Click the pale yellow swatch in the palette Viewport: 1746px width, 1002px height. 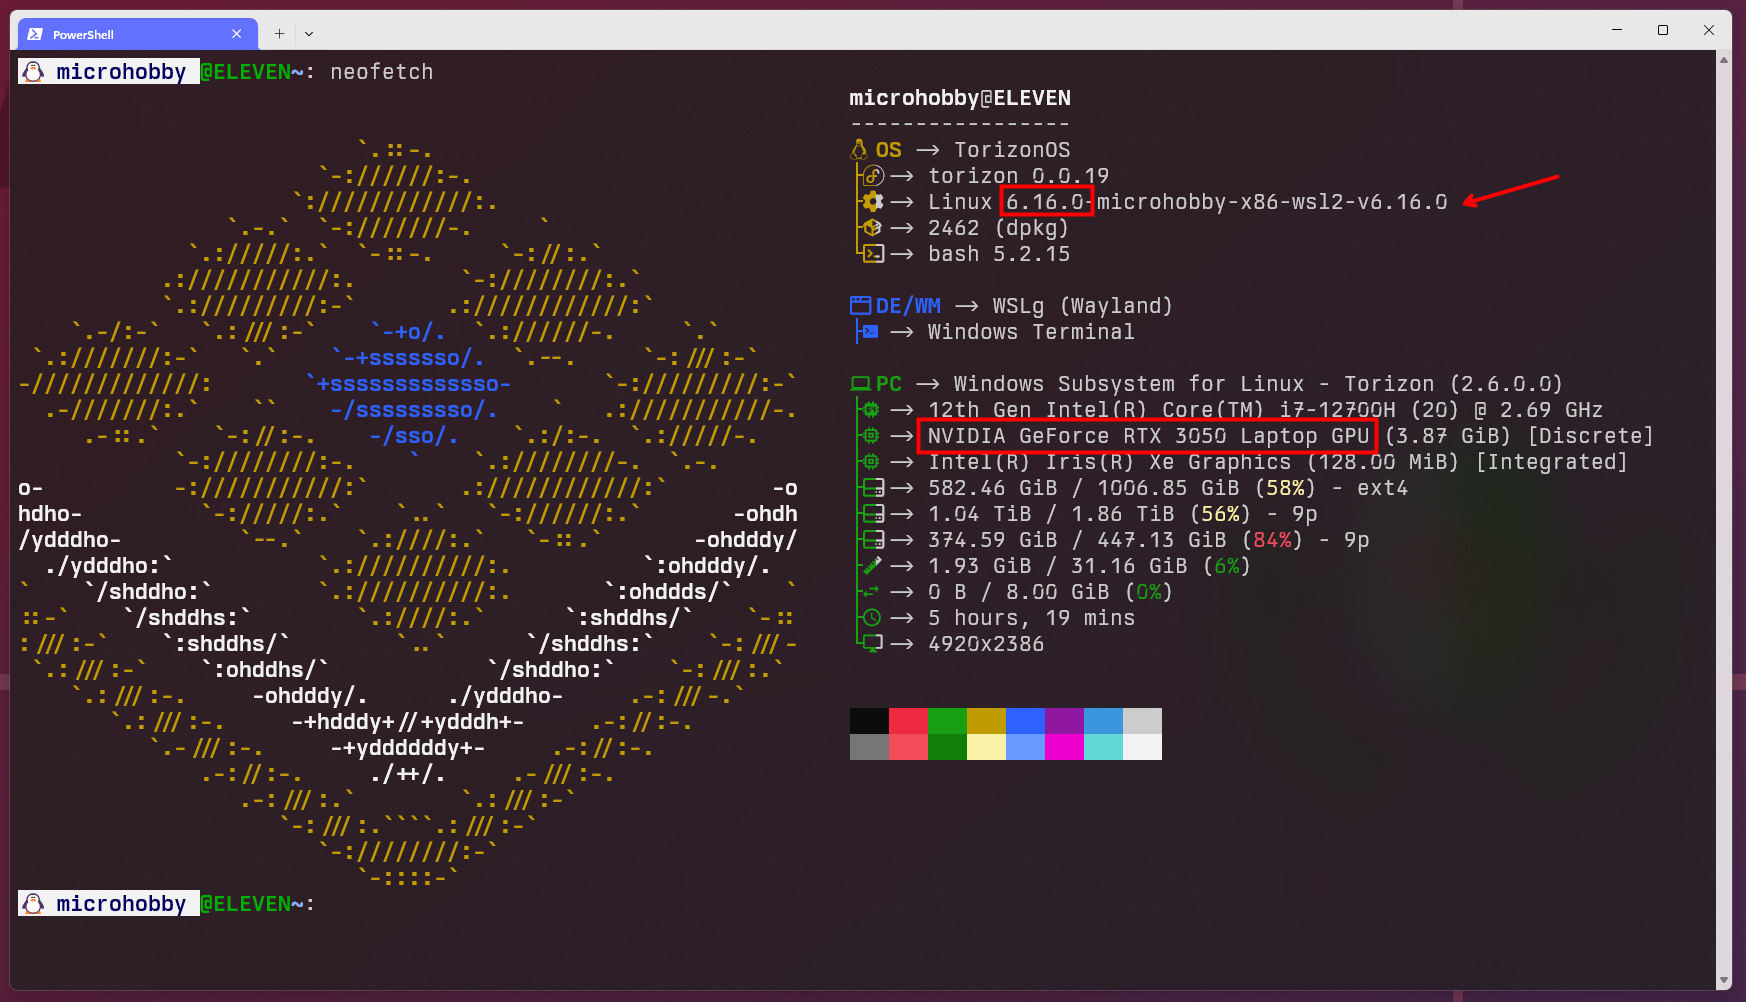(x=986, y=747)
